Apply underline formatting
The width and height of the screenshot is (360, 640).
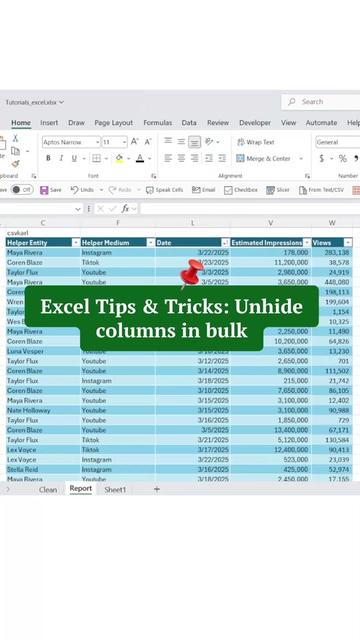[x=74, y=158]
